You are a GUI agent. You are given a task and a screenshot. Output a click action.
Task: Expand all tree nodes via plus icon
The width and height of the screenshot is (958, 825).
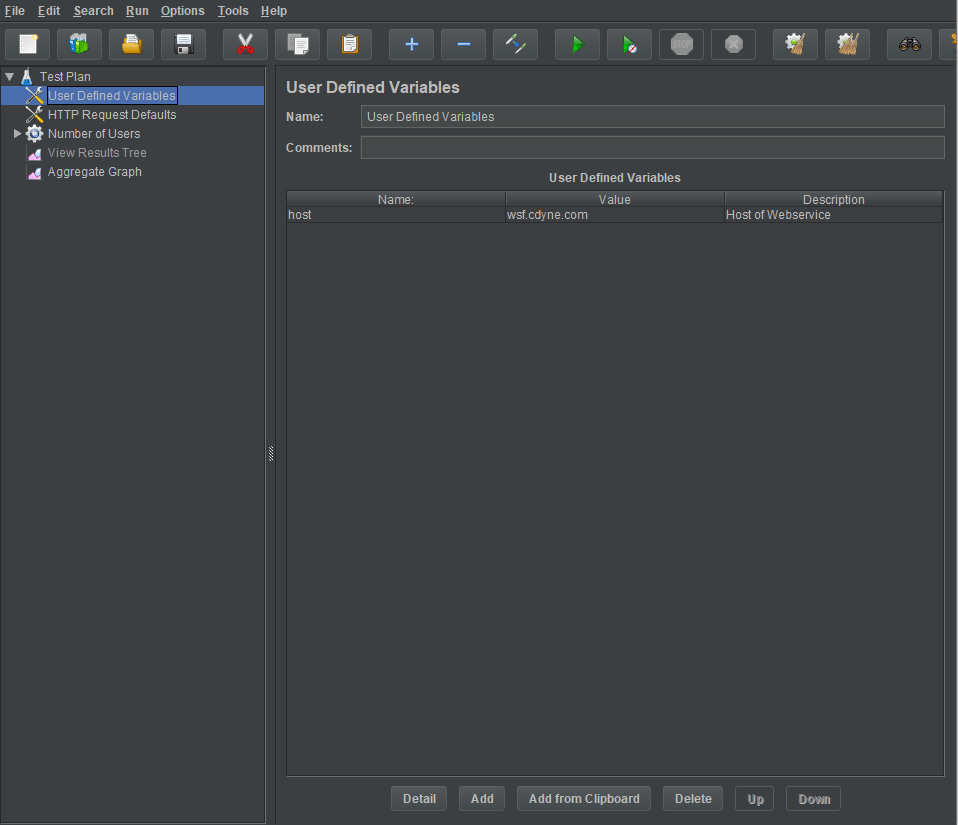click(x=411, y=43)
